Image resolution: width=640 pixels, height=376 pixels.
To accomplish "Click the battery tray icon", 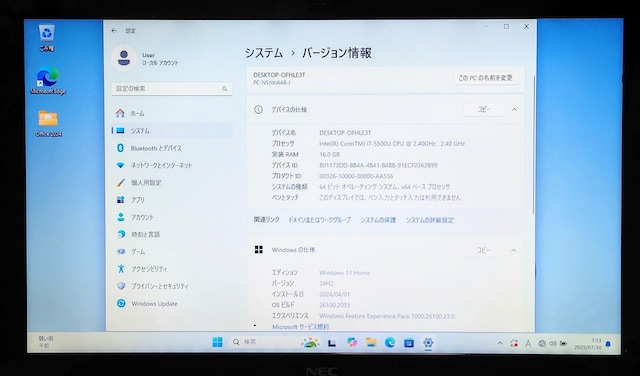I will tap(564, 343).
